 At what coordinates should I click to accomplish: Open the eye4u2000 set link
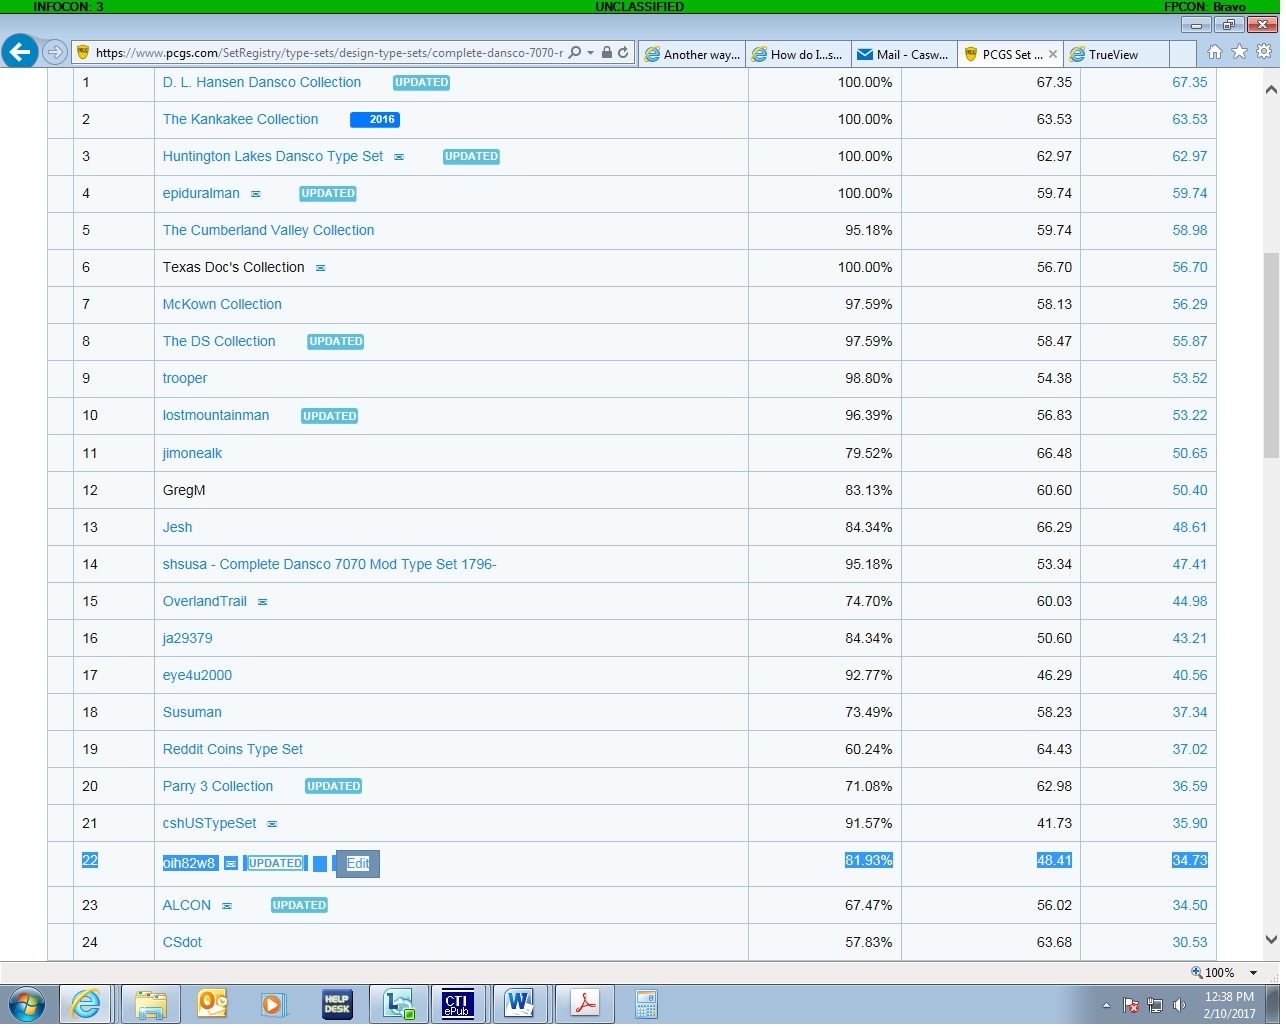[x=197, y=675]
